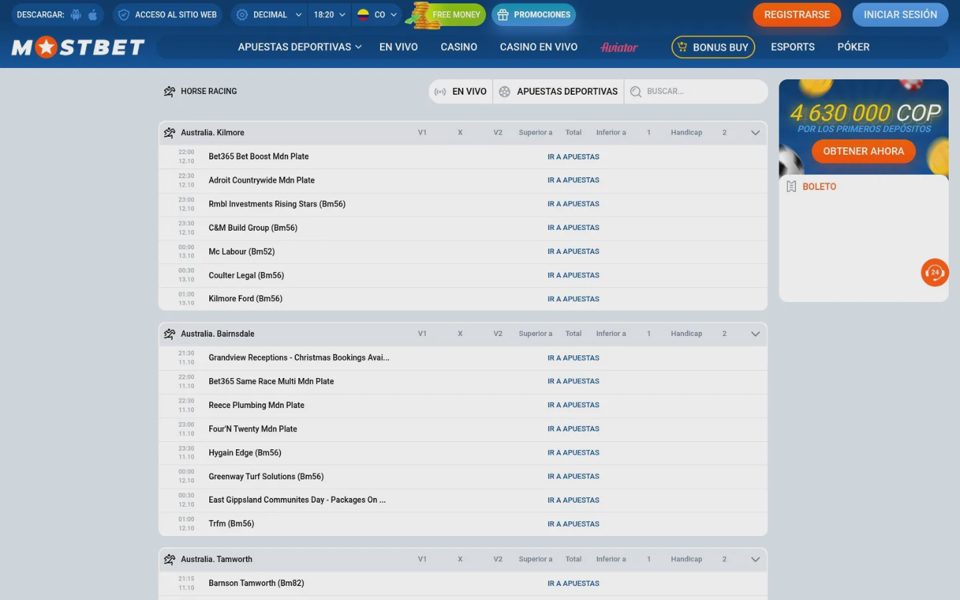This screenshot has height=600, width=960.
Task: Open the Greenway Turf Solutions (Bm56) race
Action: [x=266, y=476]
